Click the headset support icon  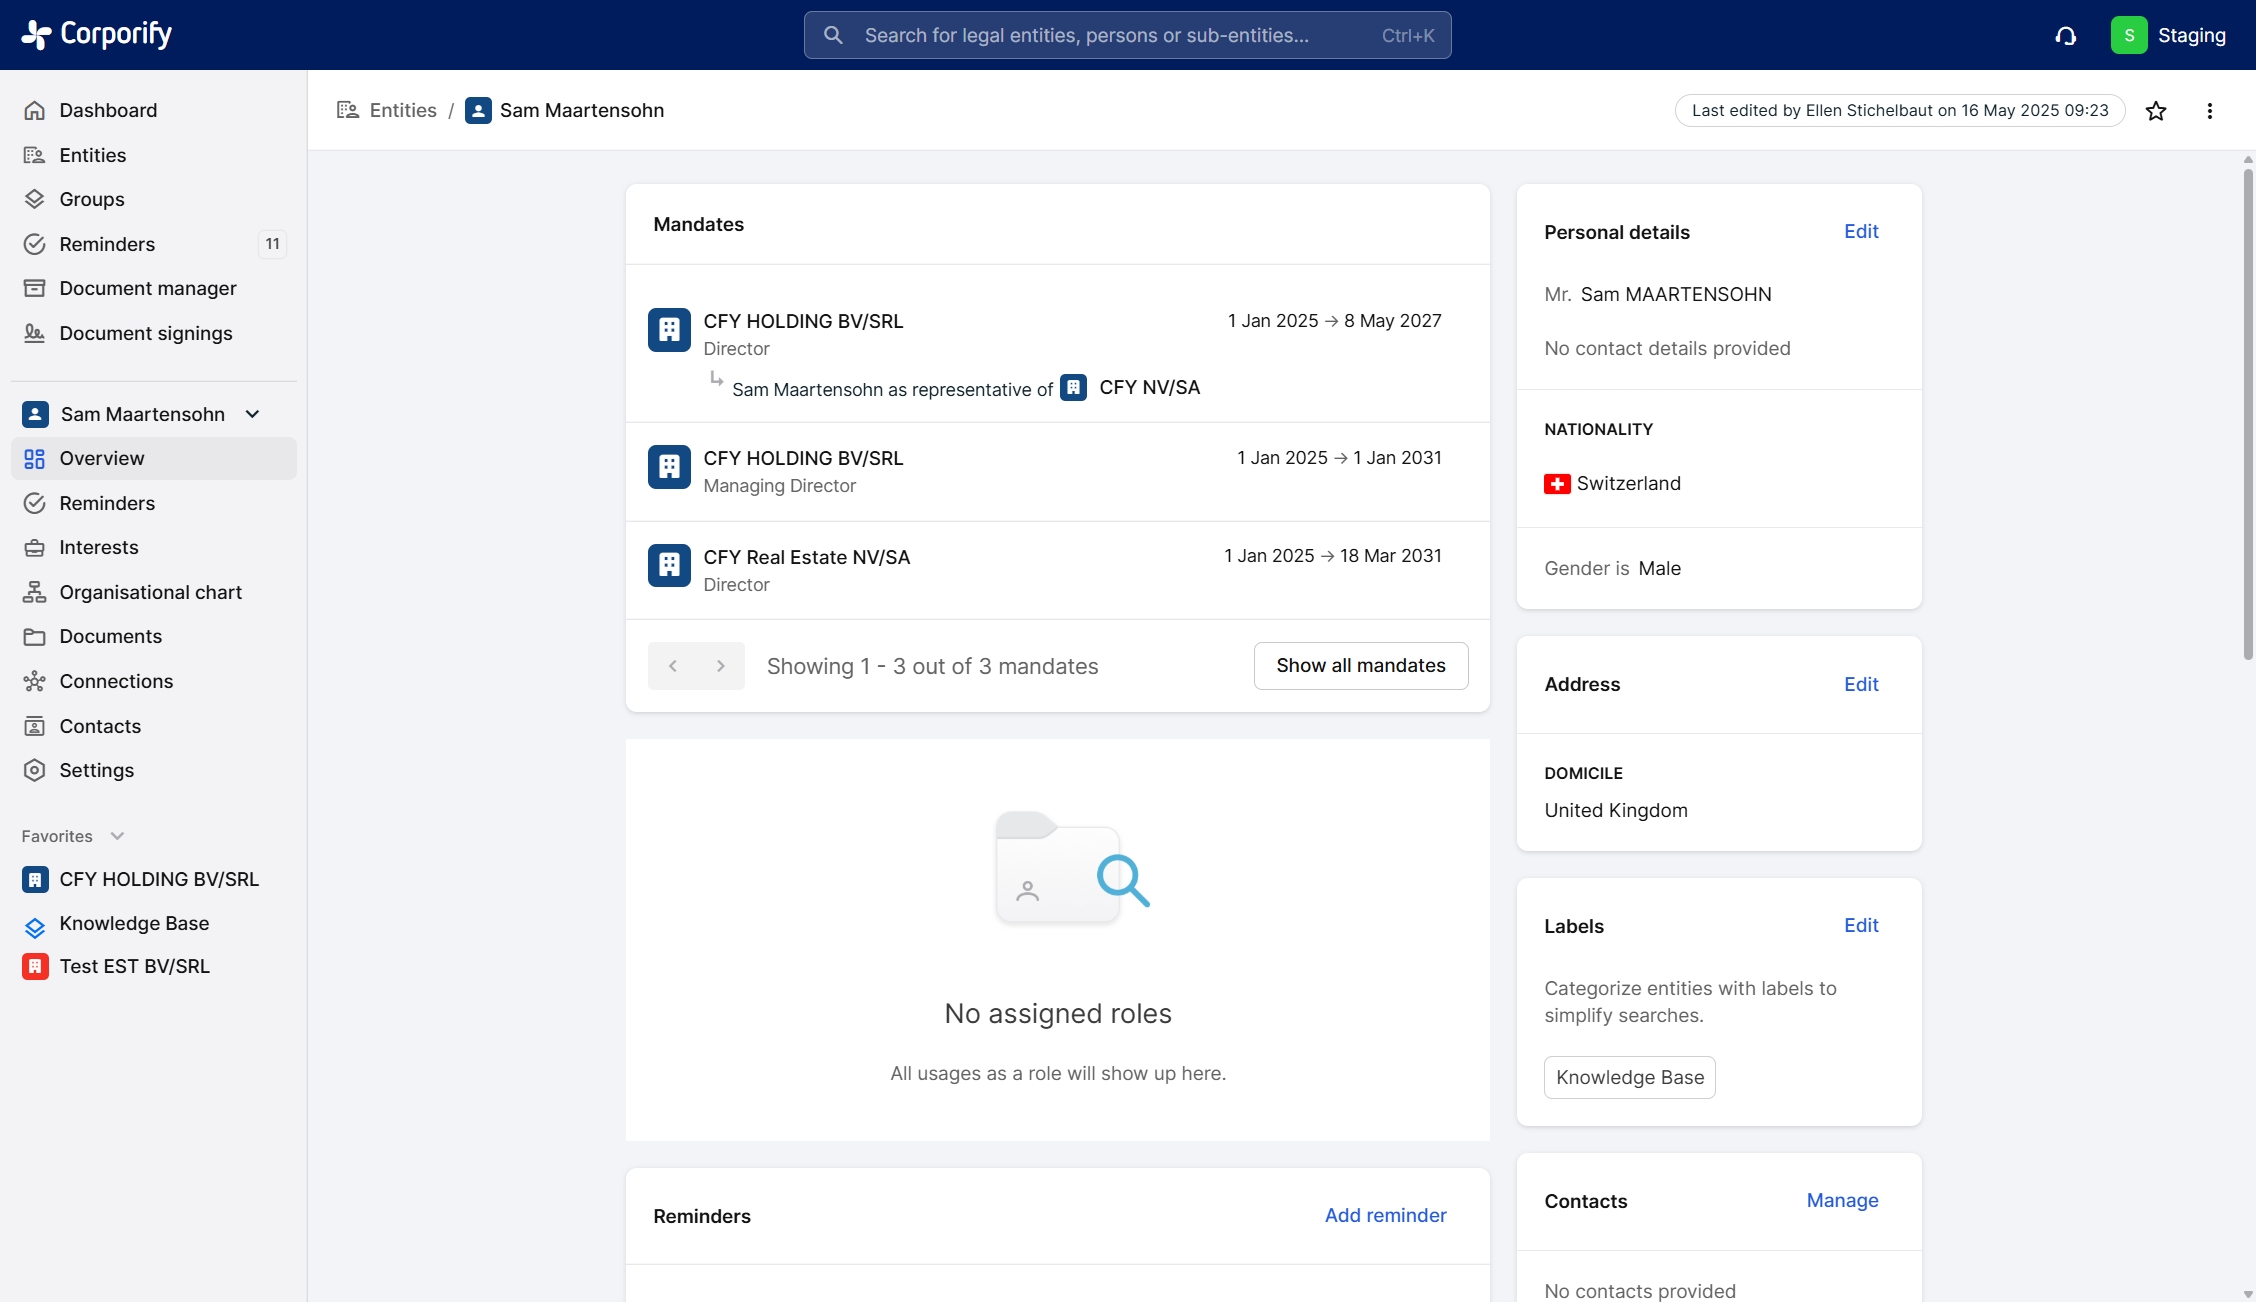pos(2066,36)
